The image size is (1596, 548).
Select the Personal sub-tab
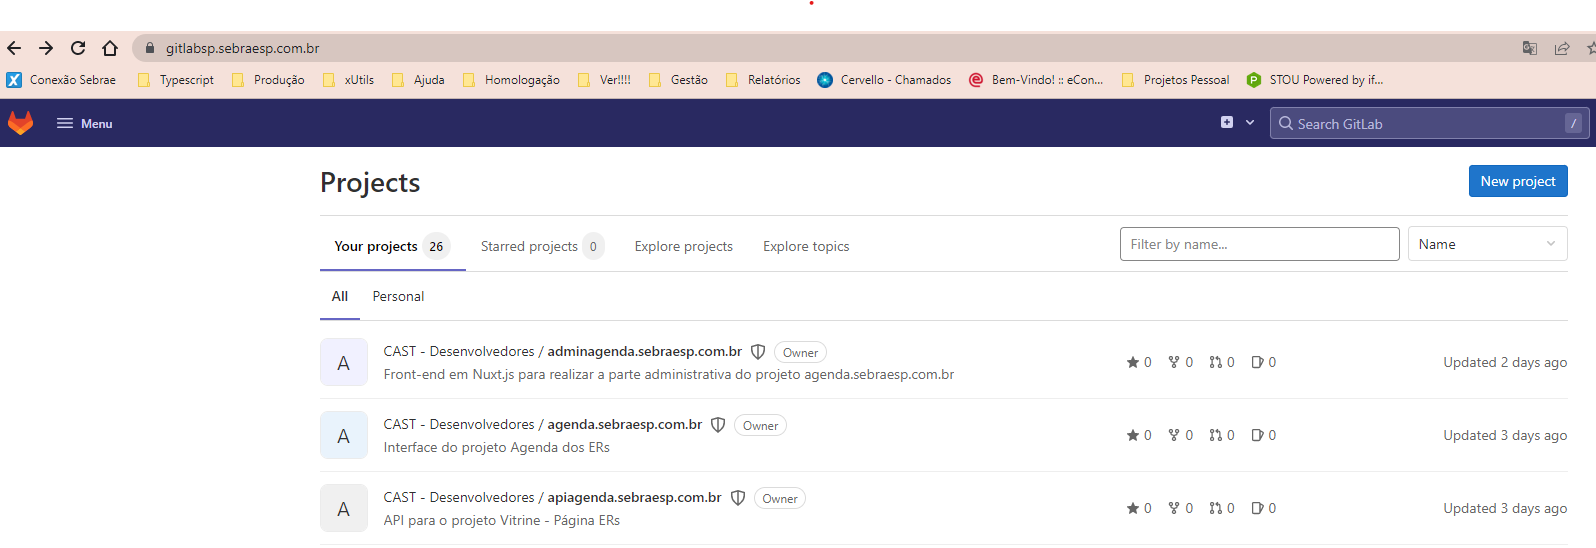click(398, 296)
